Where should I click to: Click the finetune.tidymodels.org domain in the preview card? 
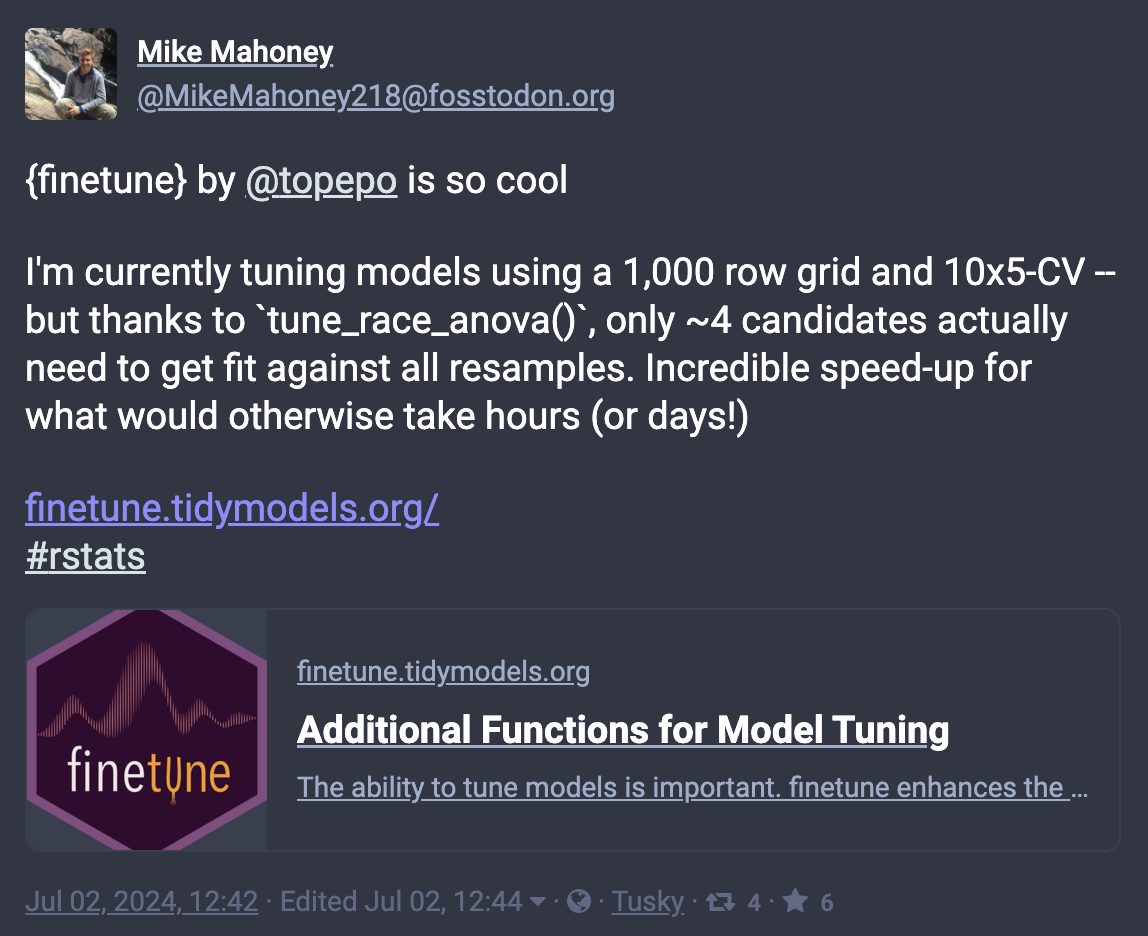[443, 672]
